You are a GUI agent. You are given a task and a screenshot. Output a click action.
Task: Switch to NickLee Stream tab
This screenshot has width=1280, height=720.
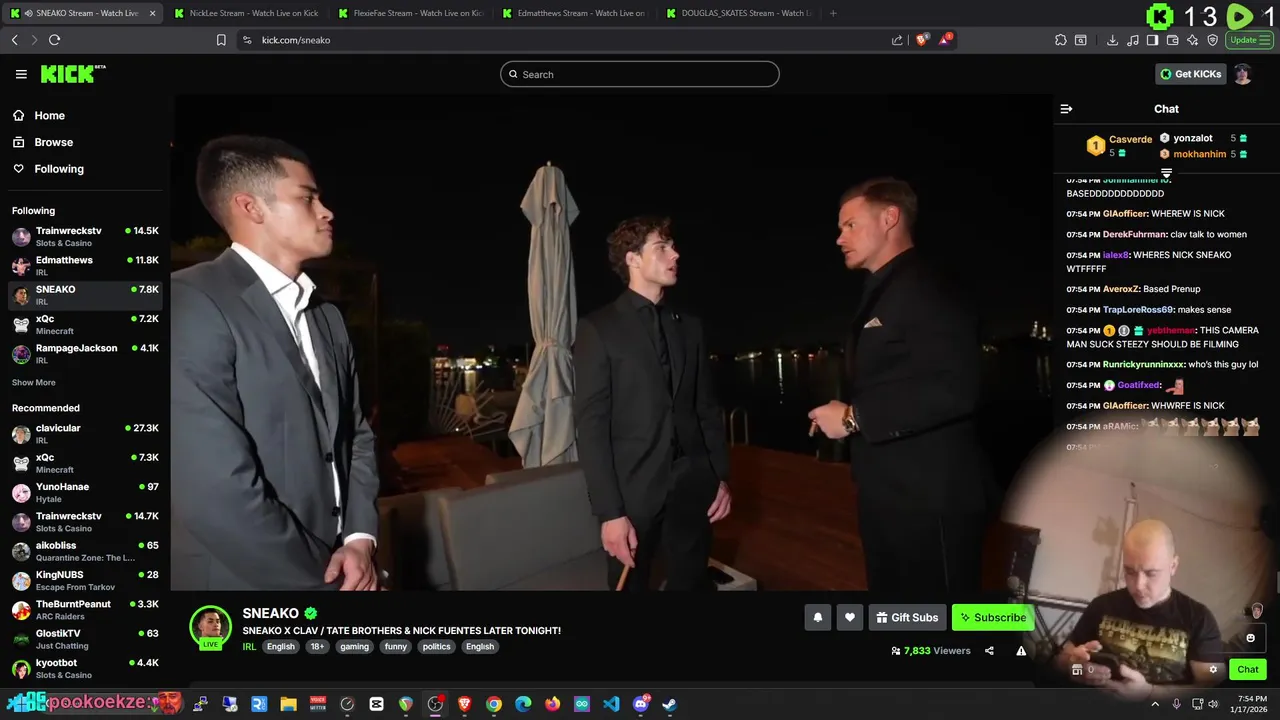pos(245,13)
